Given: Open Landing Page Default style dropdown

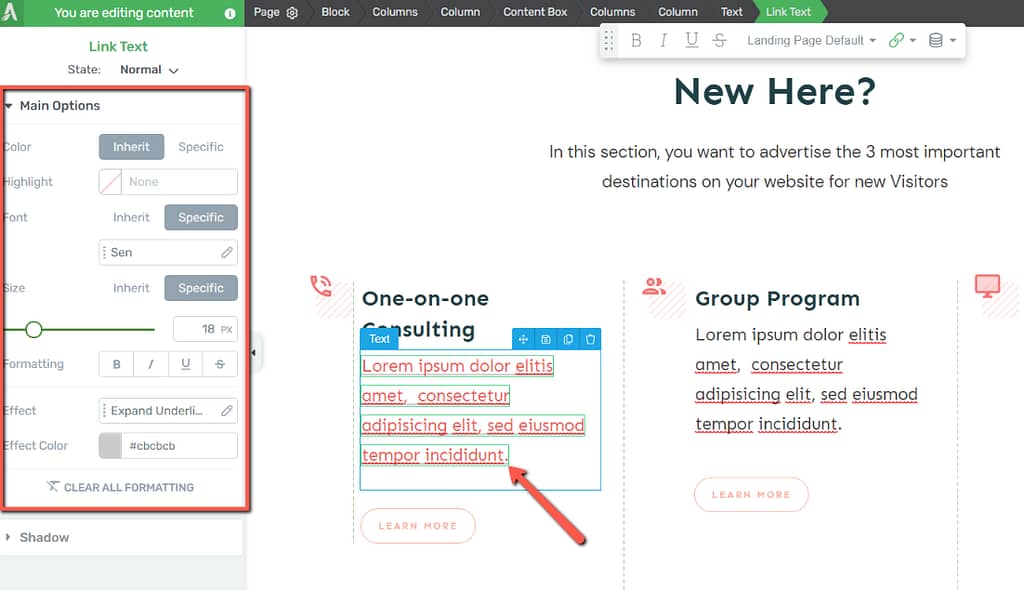Looking at the screenshot, I should 811,41.
